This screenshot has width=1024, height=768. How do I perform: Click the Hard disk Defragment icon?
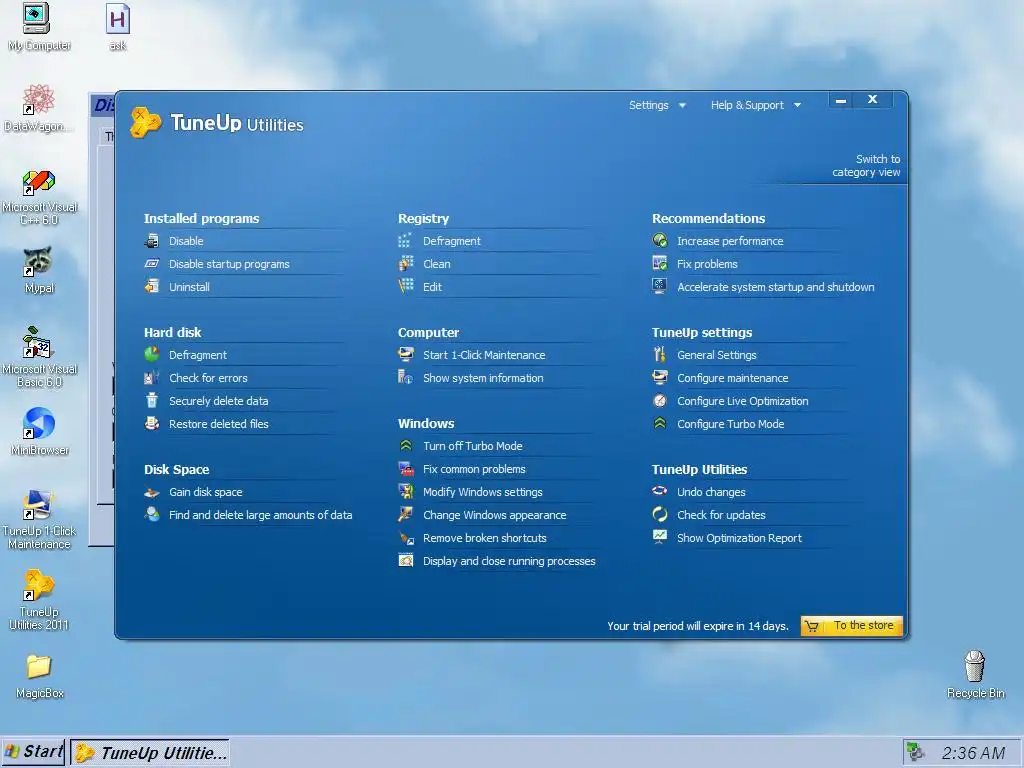point(152,355)
